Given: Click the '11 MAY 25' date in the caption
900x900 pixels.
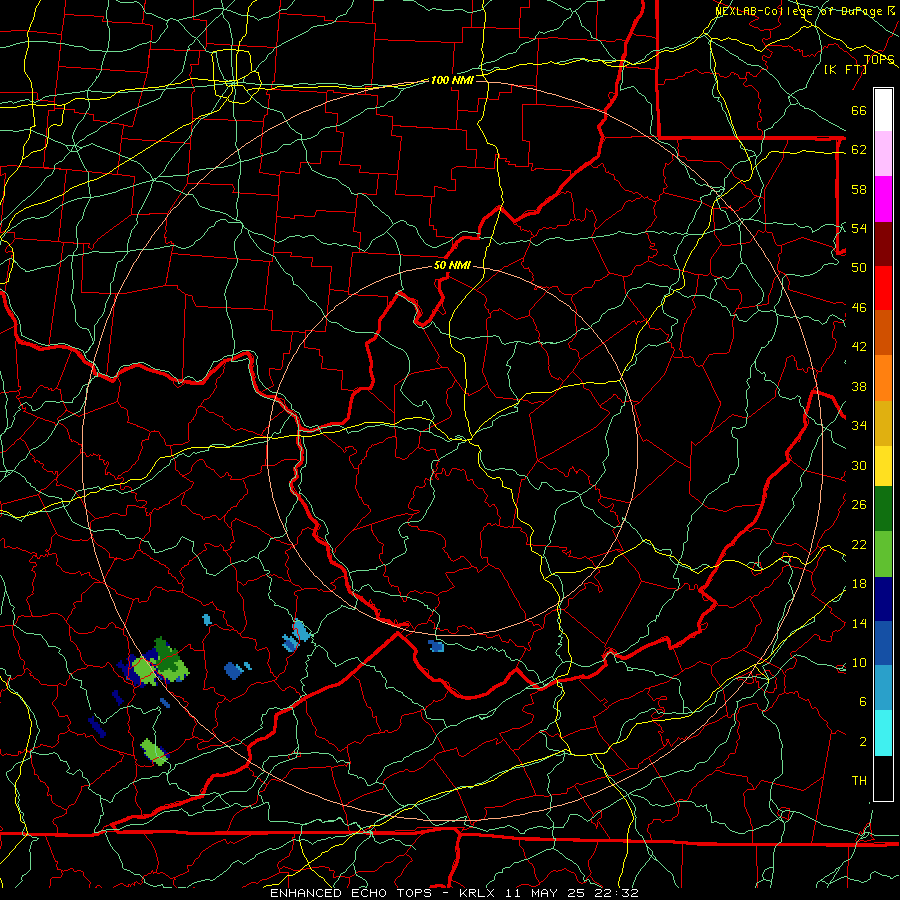Looking at the screenshot, I should [546, 893].
